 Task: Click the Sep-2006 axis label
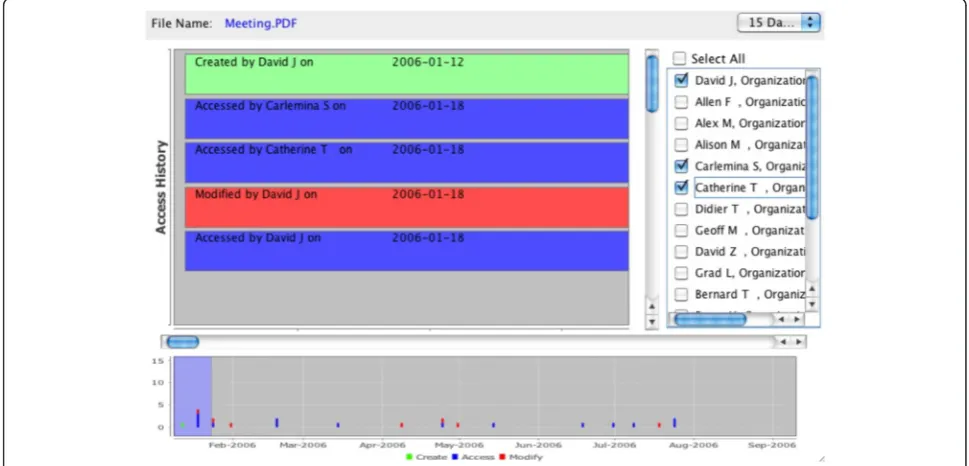point(771,445)
